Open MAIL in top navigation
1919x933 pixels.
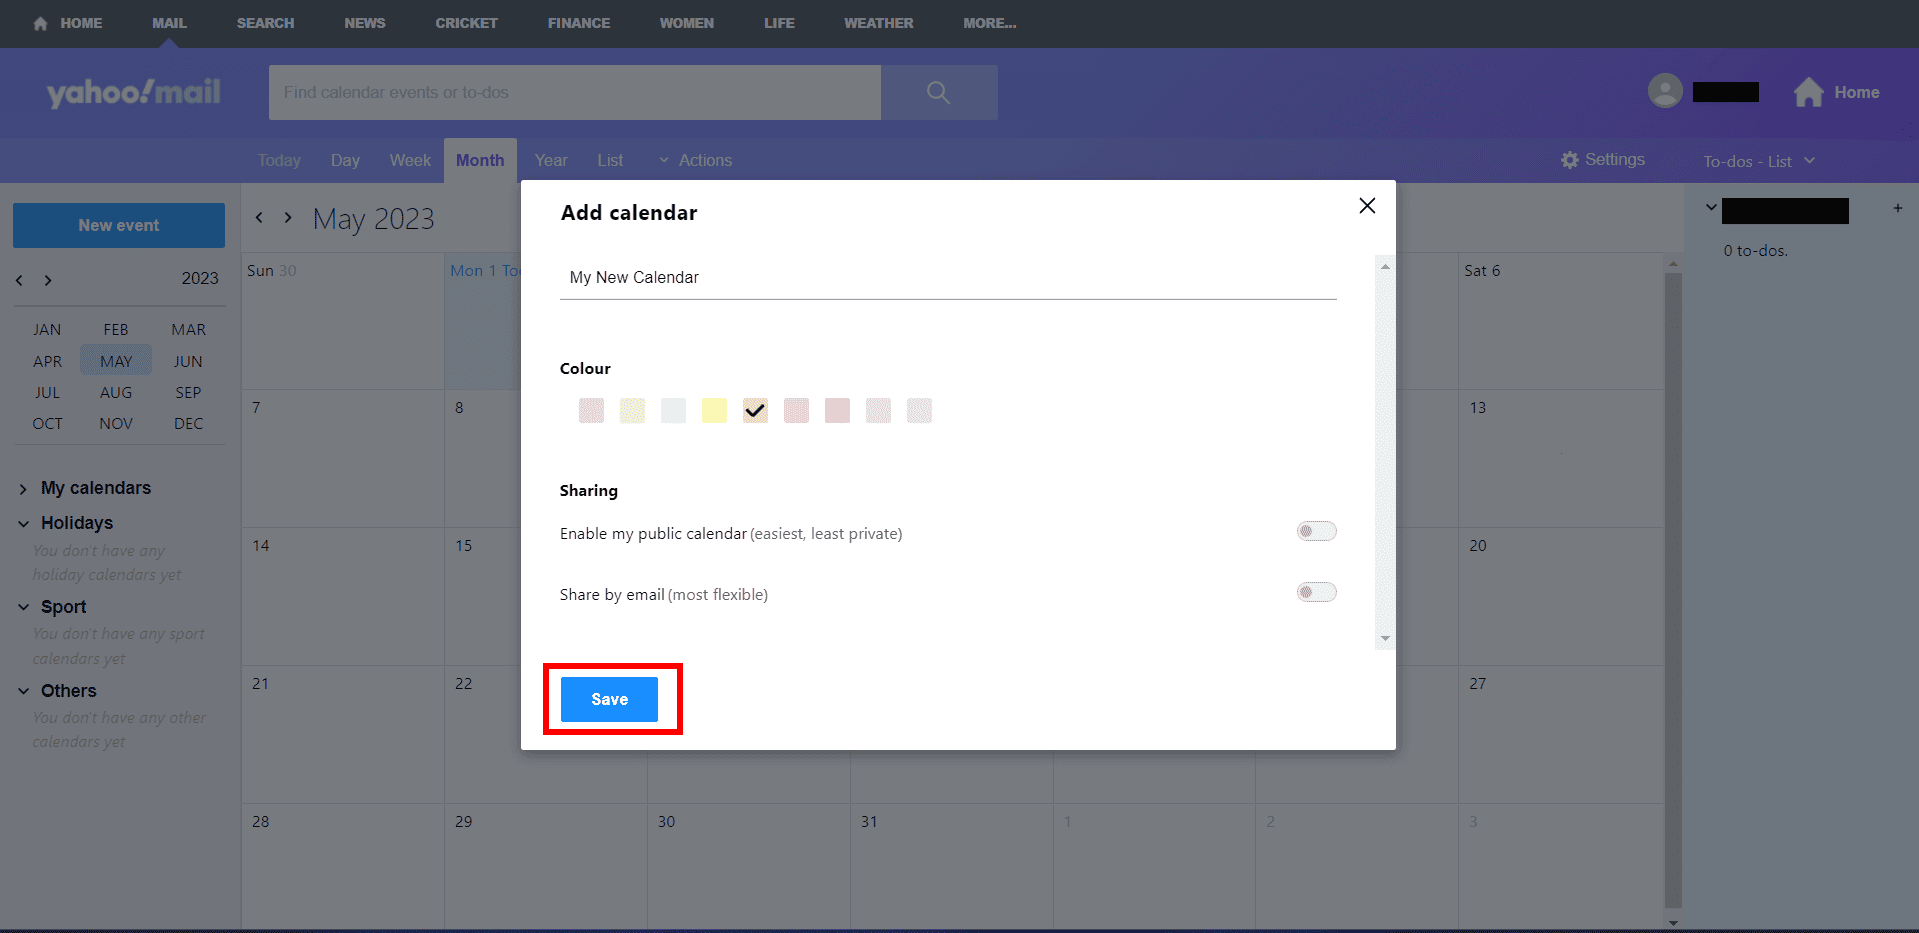169,23
